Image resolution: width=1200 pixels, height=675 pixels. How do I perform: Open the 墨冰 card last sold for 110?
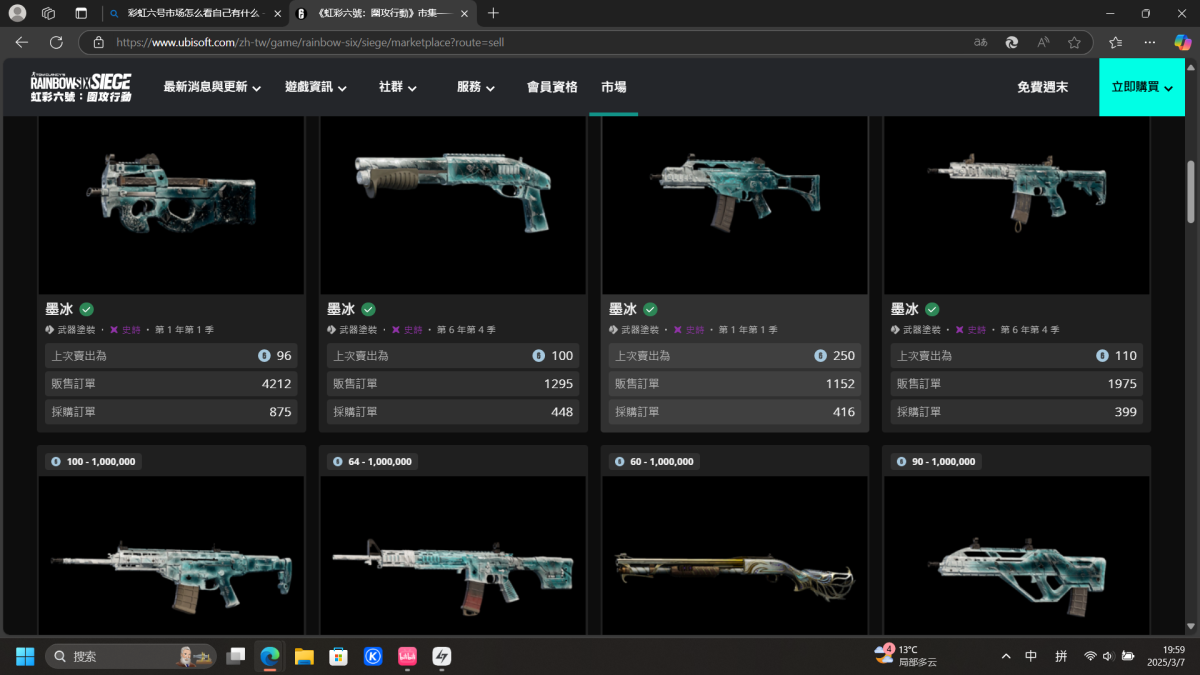pos(1017,275)
